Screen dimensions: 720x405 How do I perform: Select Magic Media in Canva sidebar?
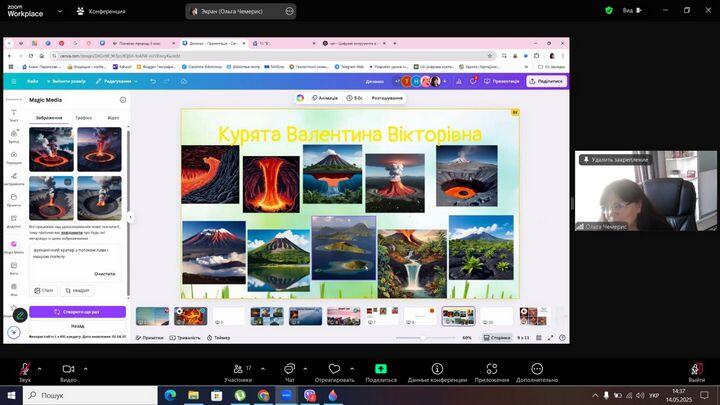[x=14, y=247]
